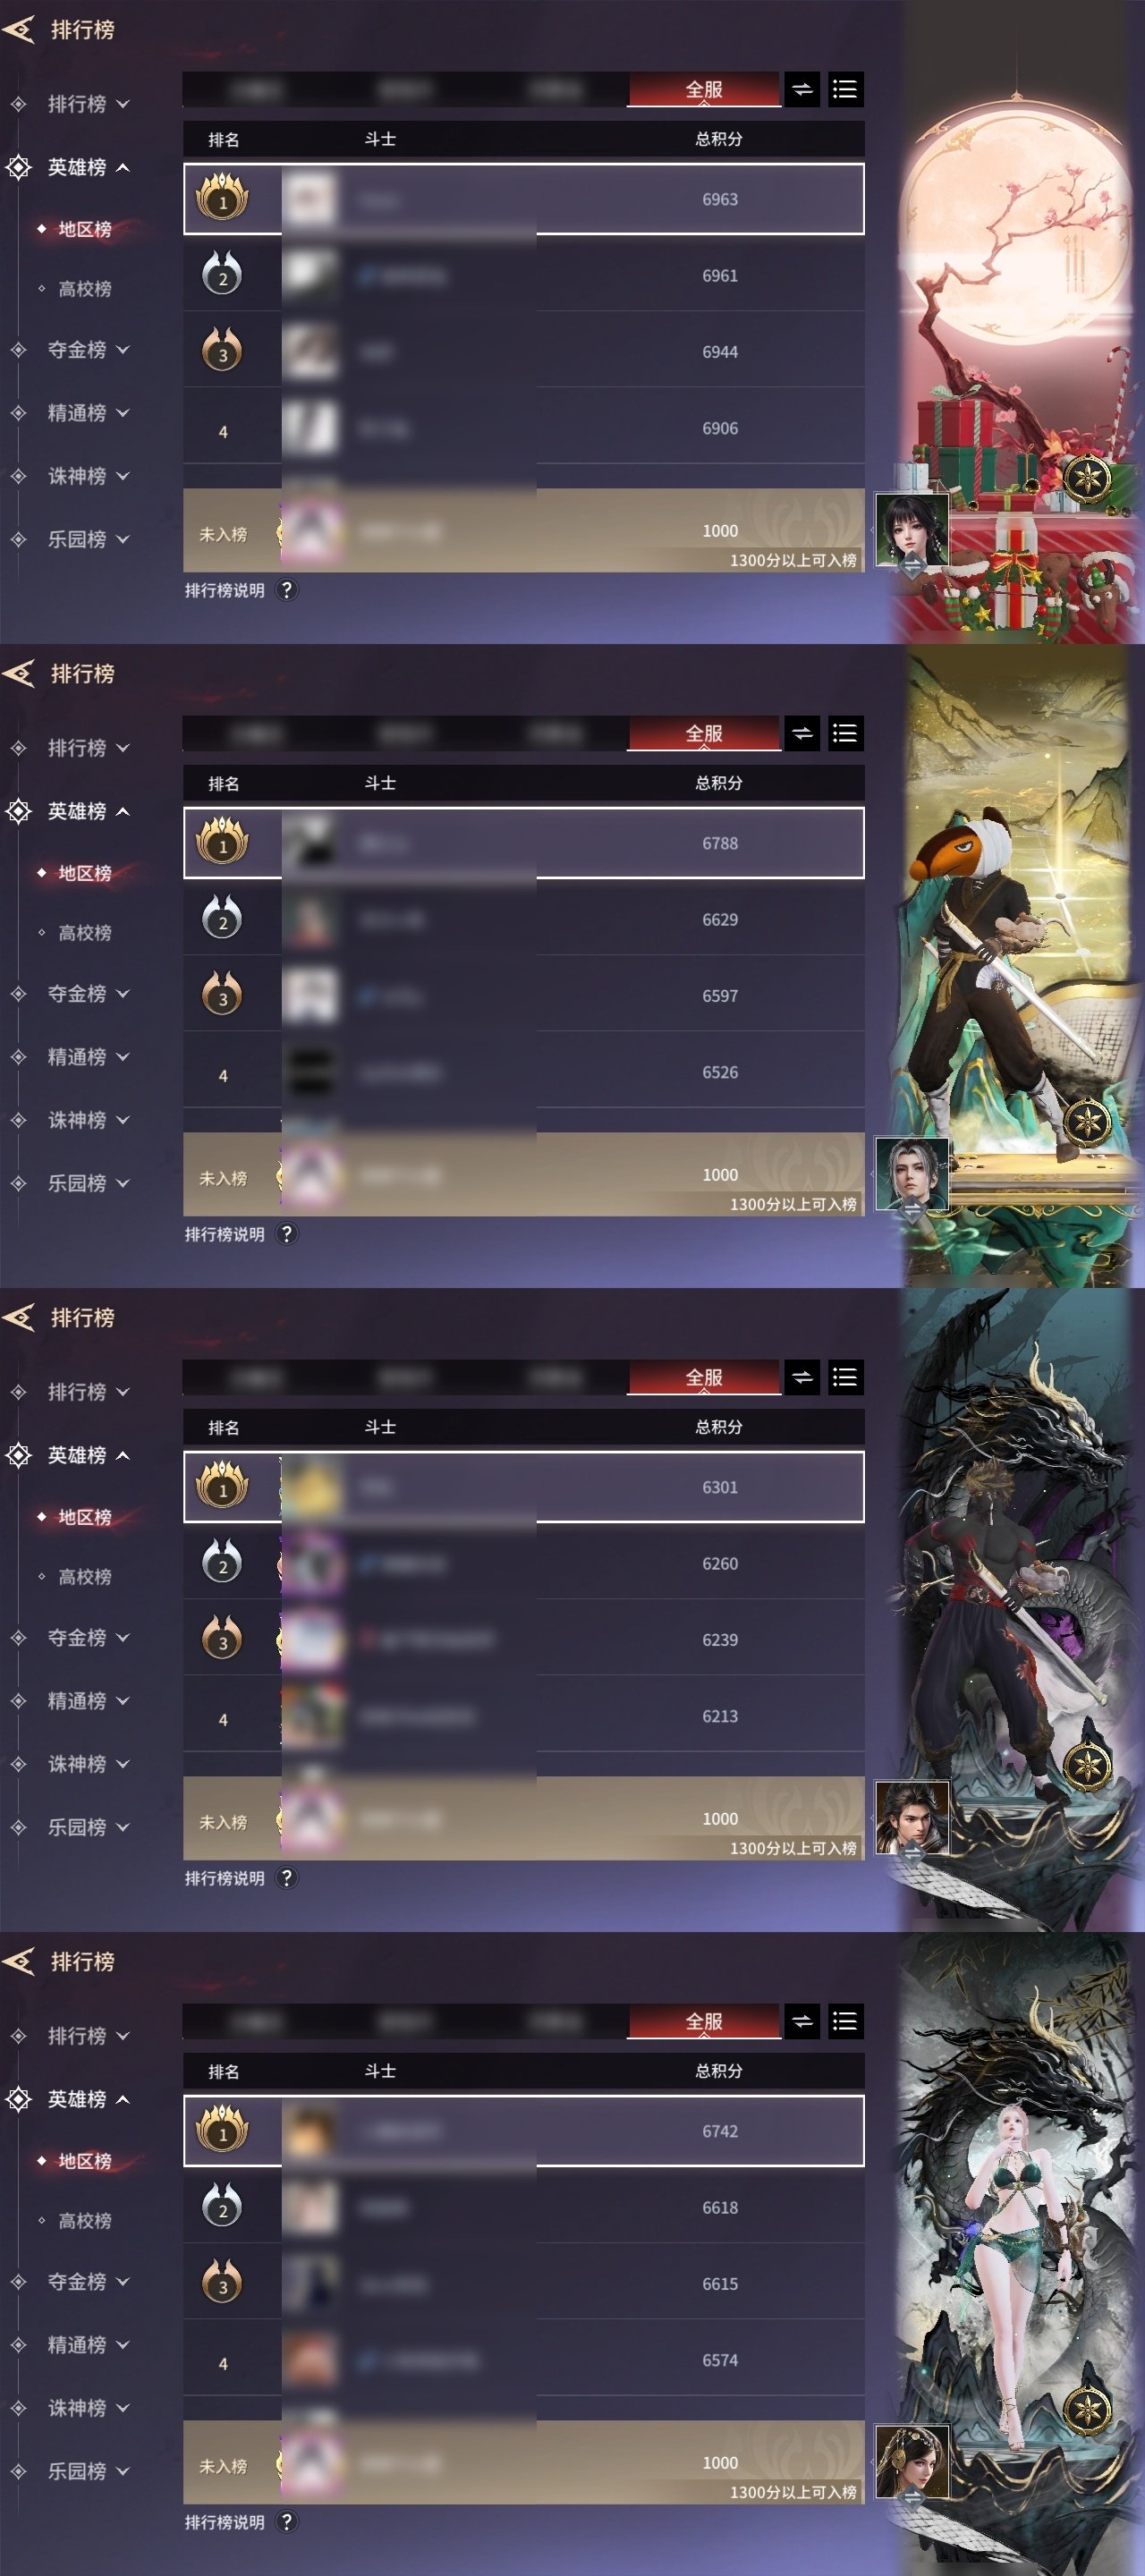1145x2576 pixels.
Task: Select the 全服 tab above the 6742 leaderboard
Action: 704,2022
